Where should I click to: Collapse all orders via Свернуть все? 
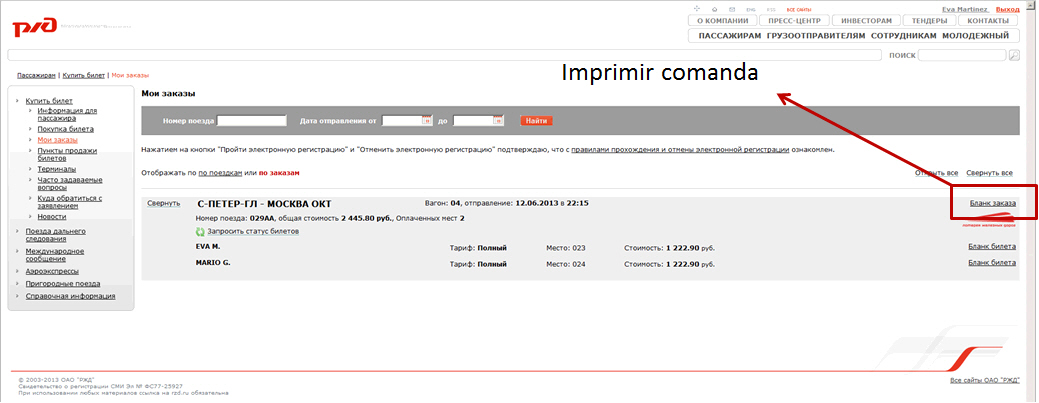[x=988, y=173]
